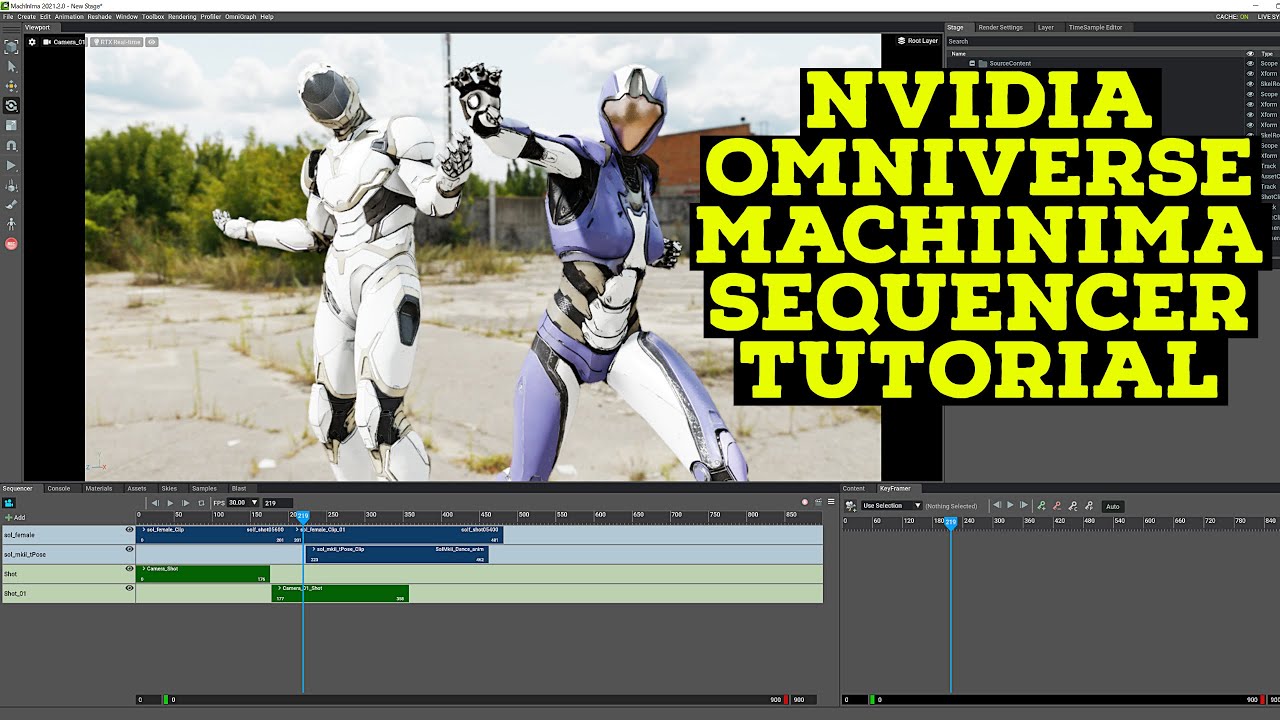1280x720 pixels.
Task: Click the Sequencer playhead marker at 219
Action: click(303, 516)
